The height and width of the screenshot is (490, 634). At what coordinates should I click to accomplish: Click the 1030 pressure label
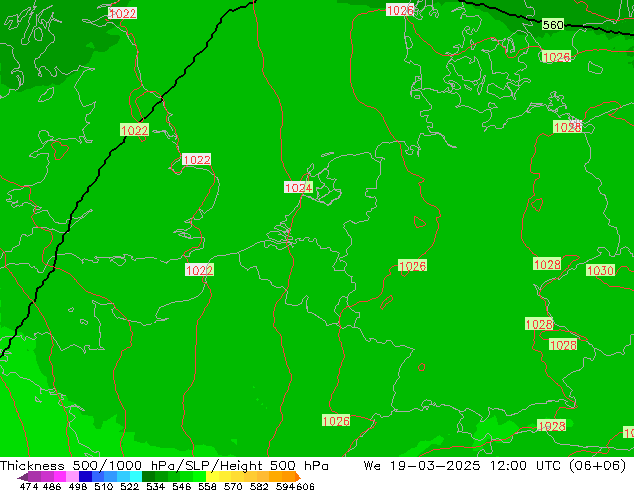pos(600,270)
